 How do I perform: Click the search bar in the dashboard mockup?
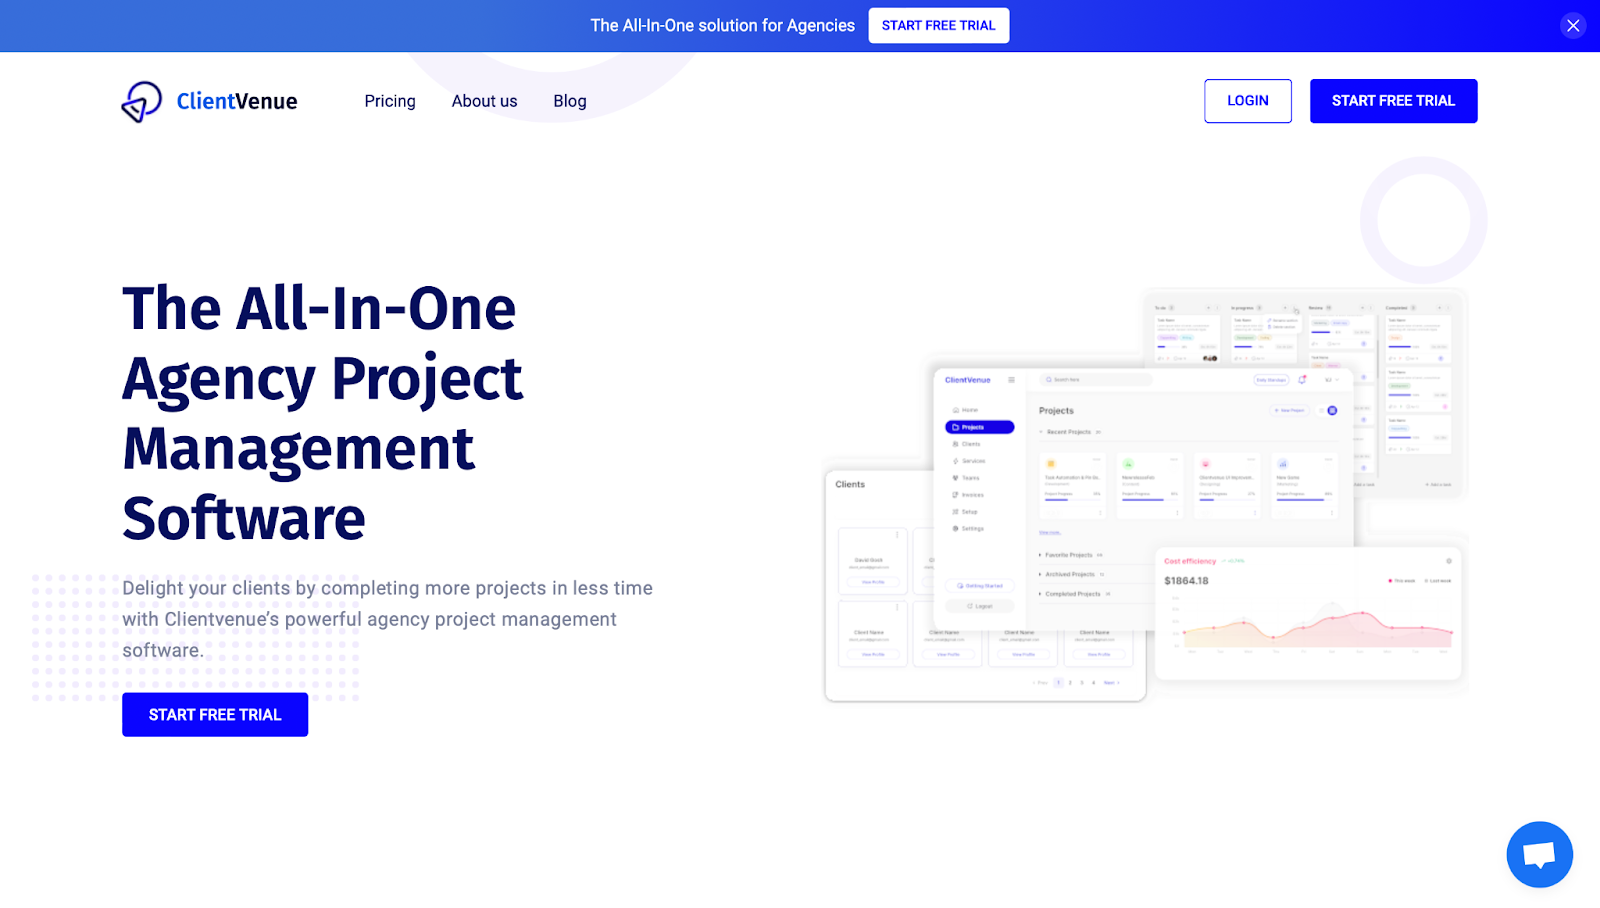click(x=1095, y=380)
